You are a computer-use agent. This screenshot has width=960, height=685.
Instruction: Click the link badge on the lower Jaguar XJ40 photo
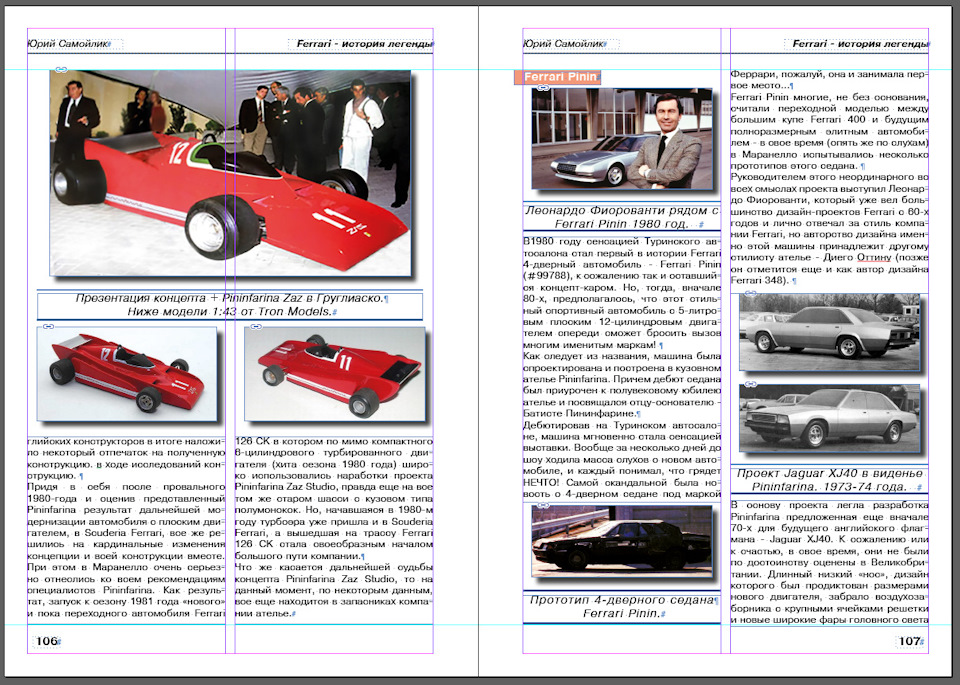point(751,384)
